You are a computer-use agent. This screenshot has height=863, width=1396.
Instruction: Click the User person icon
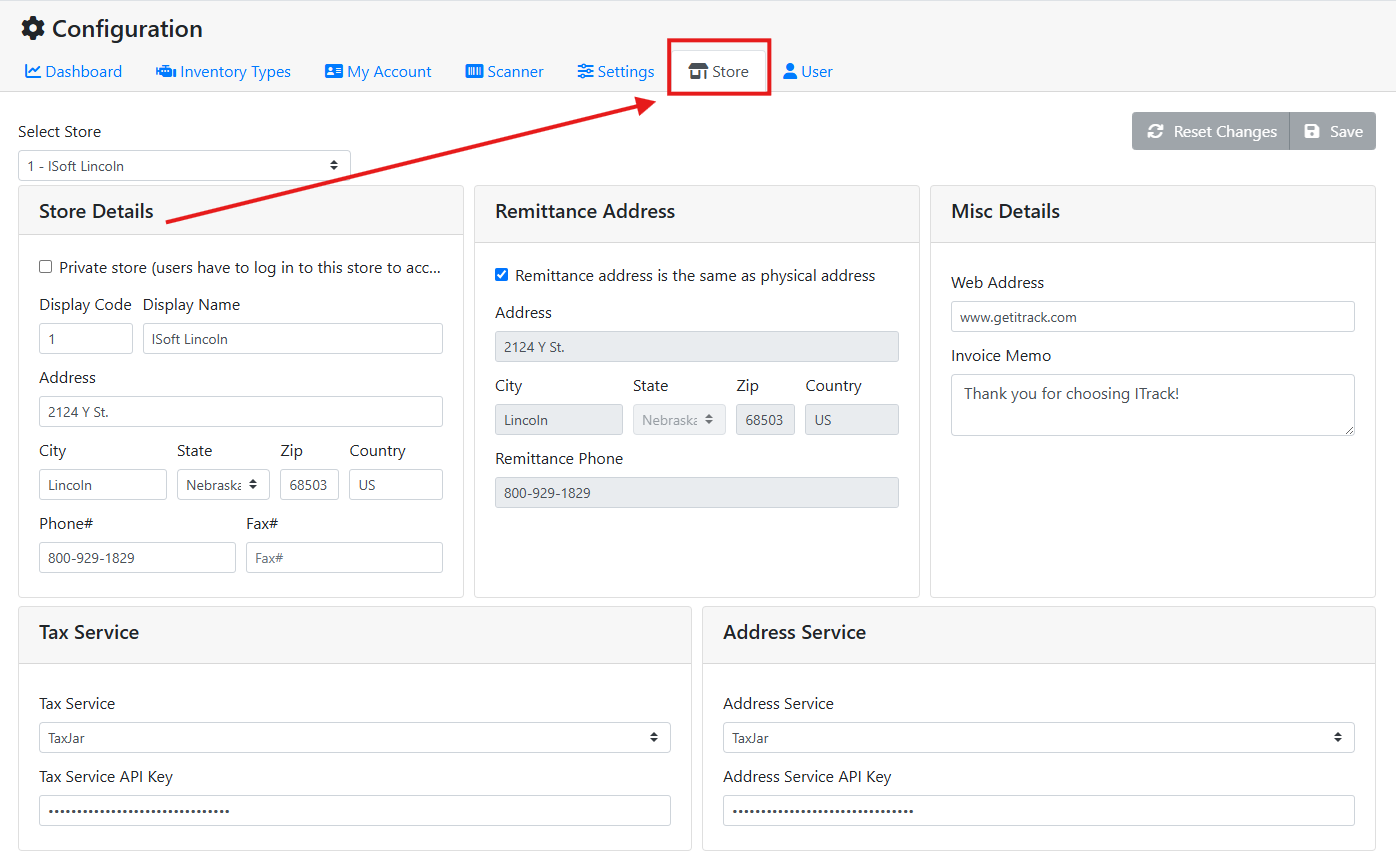[x=790, y=72]
